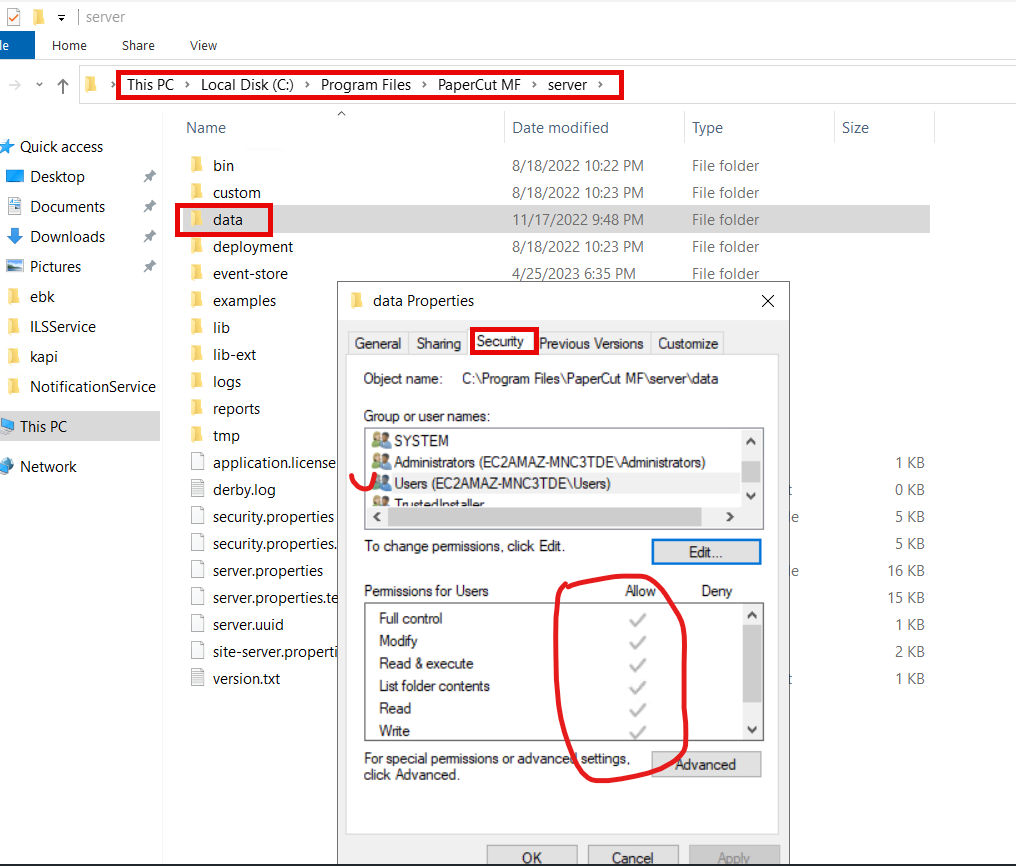Expand chevron after Local Disk (C:)
Image resolution: width=1016 pixels, height=866 pixels.
307,85
